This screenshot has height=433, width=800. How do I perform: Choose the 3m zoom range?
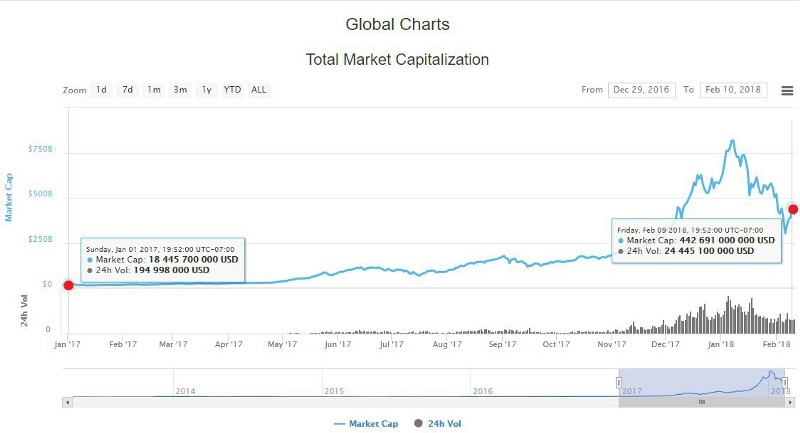[180, 90]
